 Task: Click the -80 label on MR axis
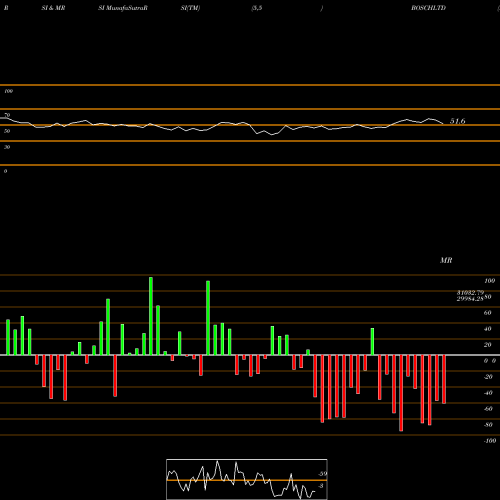click(x=488, y=425)
